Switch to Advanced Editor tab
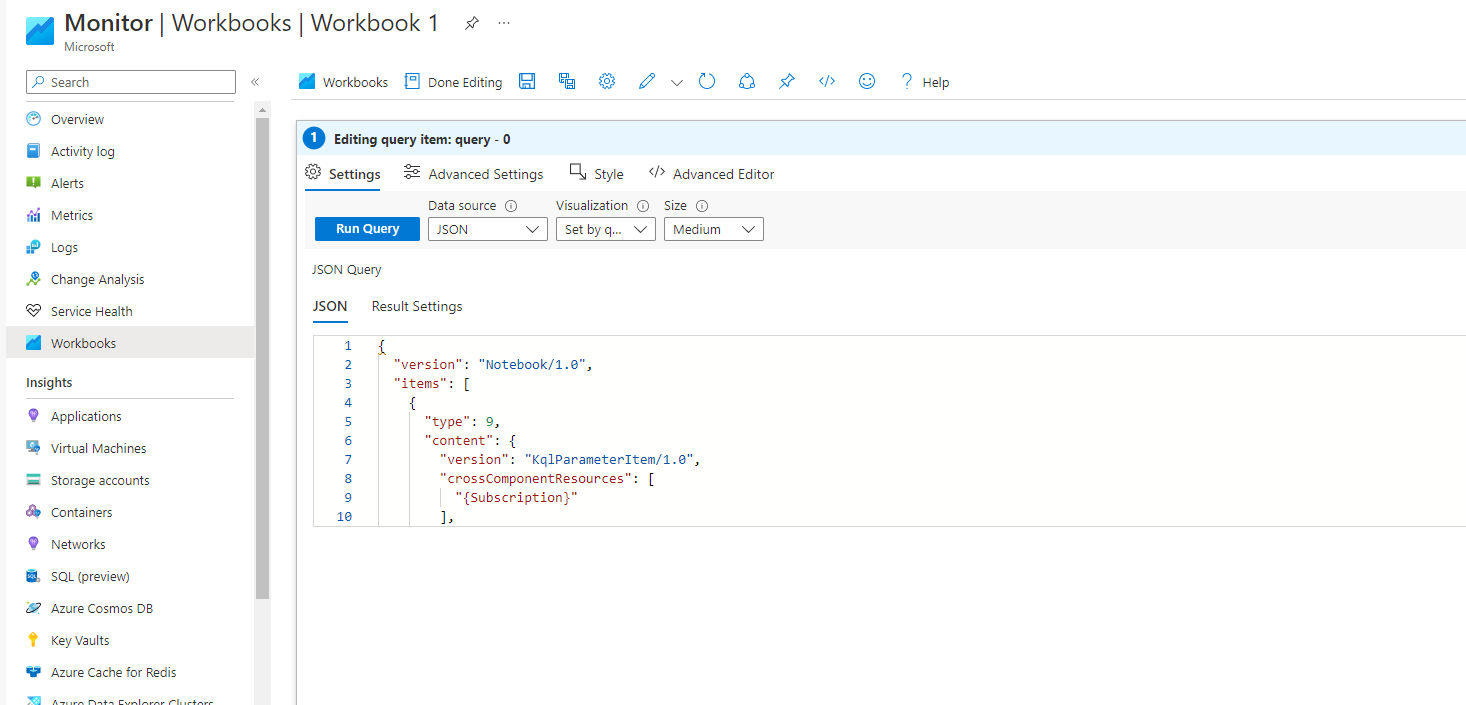The image size is (1466, 705). pos(712,174)
